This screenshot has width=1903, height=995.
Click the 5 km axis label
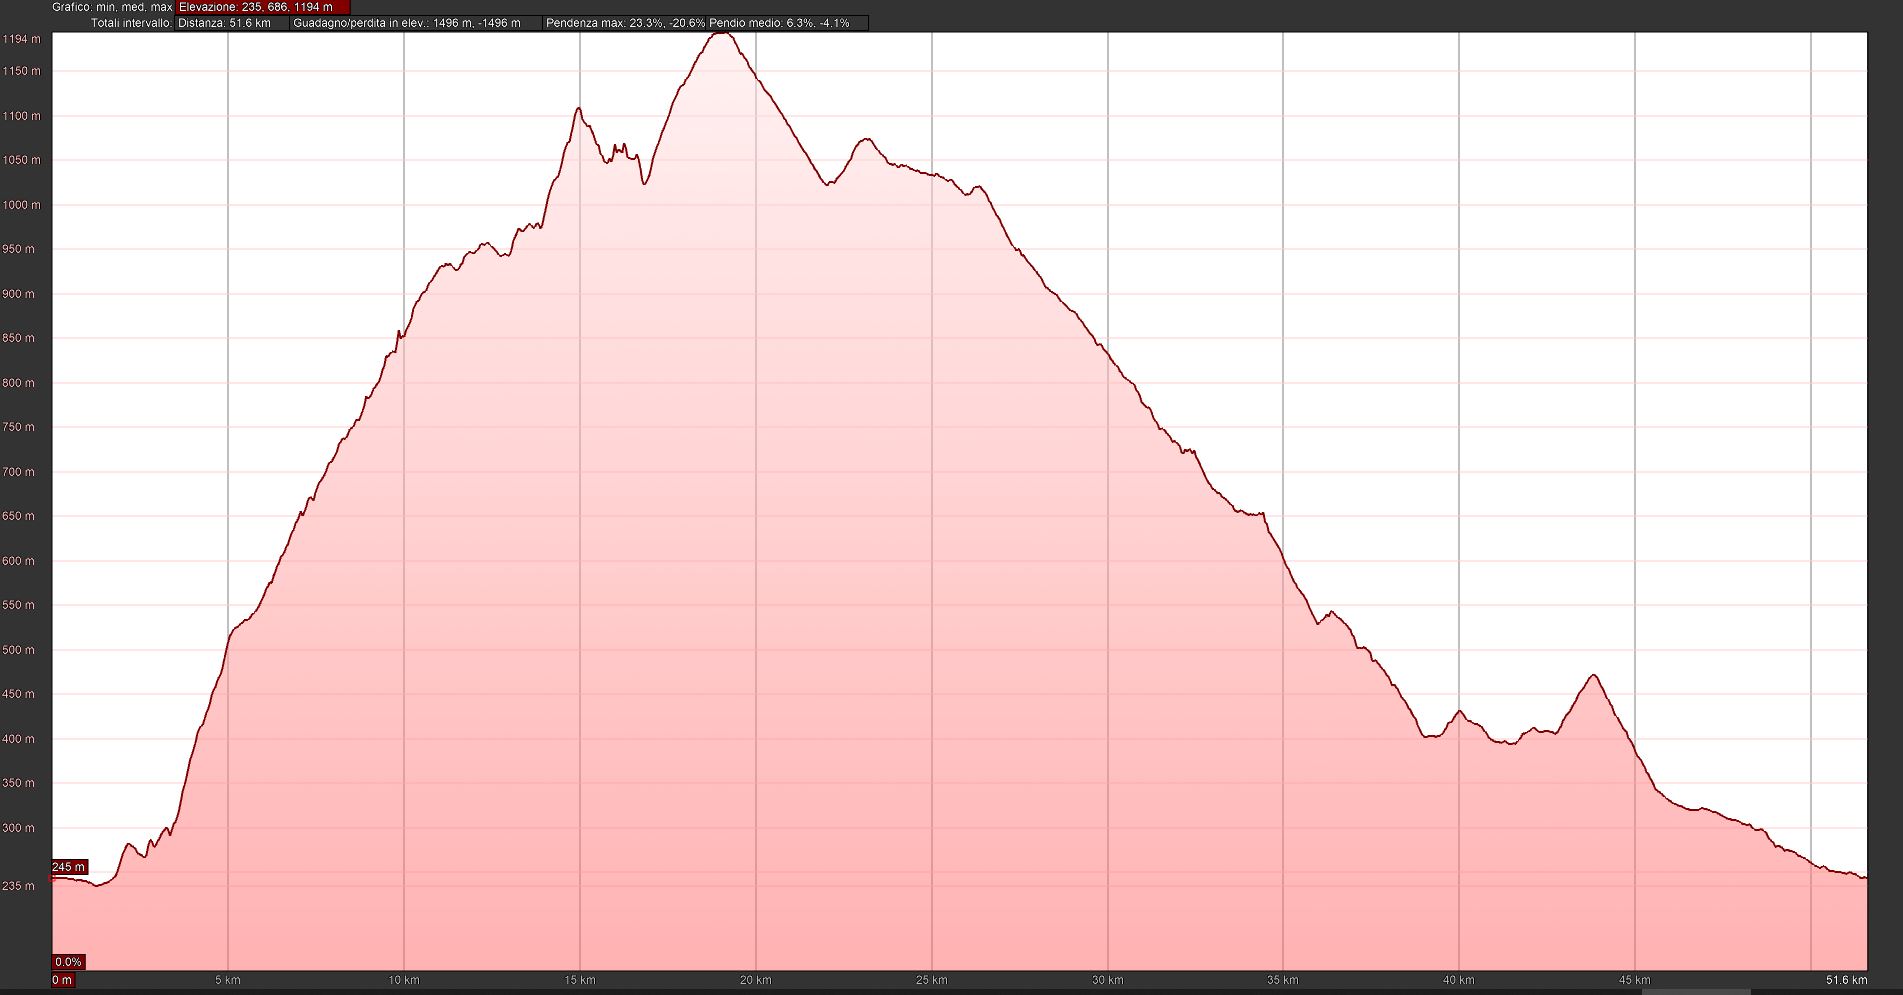point(228,980)
